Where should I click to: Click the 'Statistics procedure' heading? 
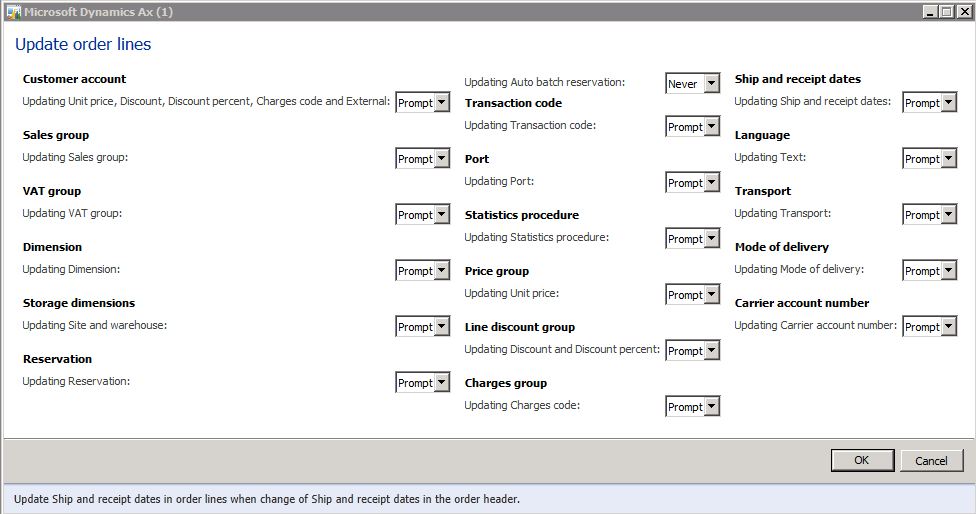pyautogui.click(x=522, y=215)
